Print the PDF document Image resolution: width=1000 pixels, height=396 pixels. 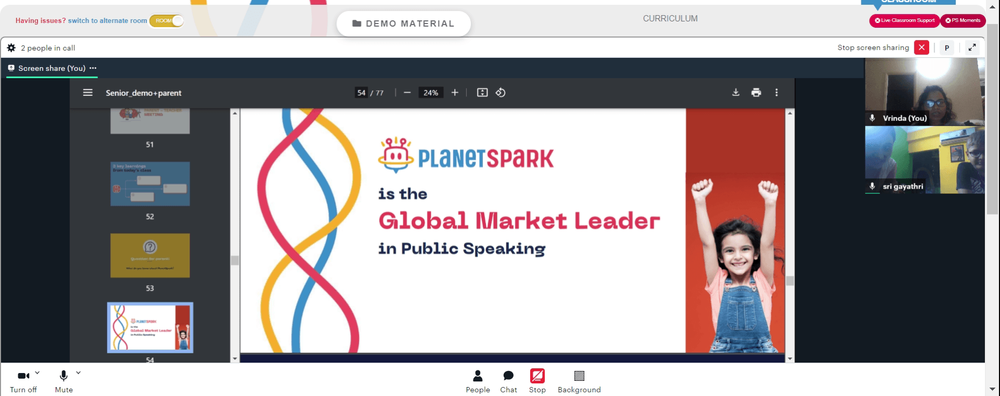coord(756,92)
